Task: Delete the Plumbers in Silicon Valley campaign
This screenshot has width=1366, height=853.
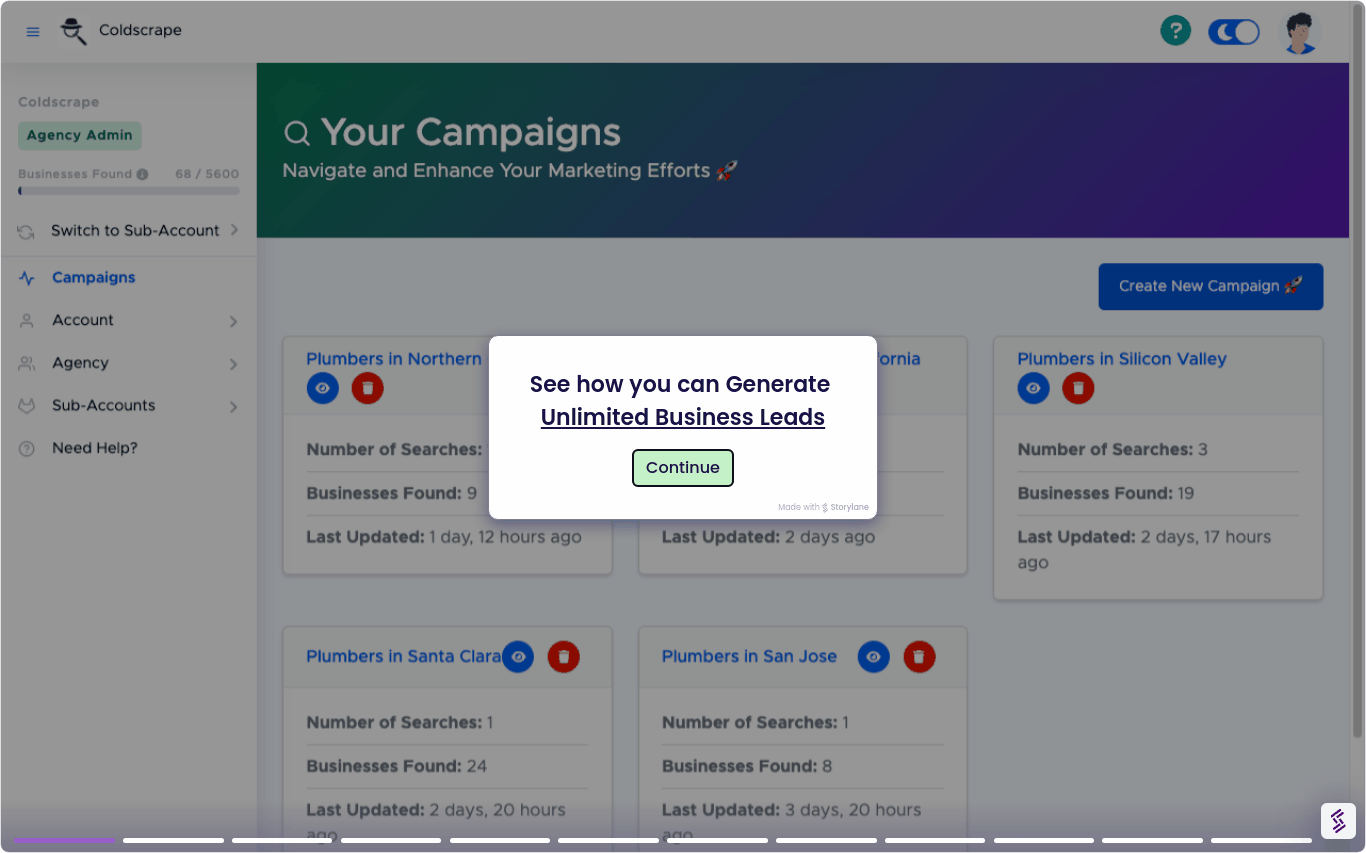Action: (1078, 388)
